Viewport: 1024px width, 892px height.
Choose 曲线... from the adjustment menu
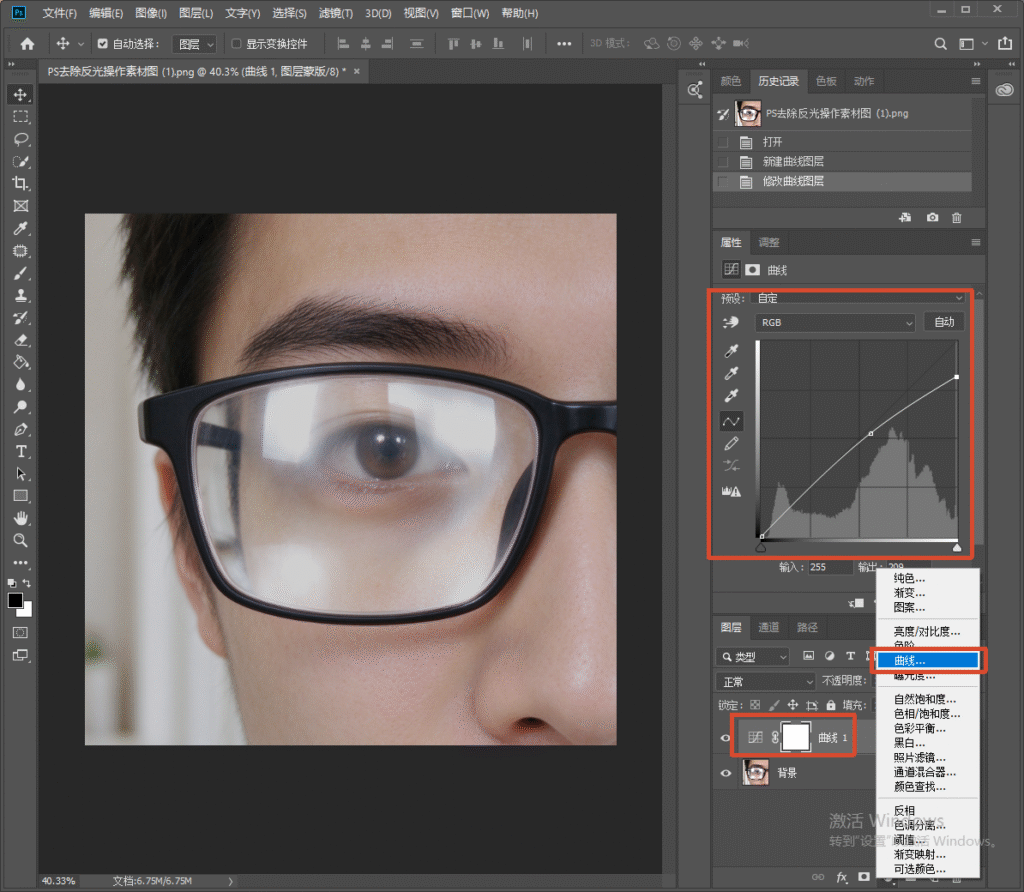tap(927, 661)
